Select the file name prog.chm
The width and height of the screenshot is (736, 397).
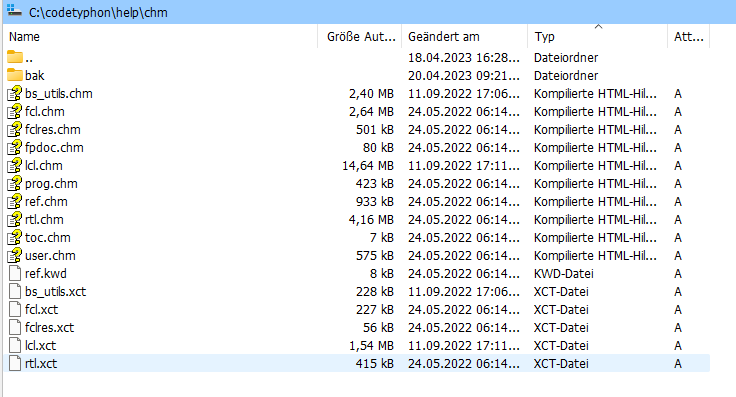coord(51,183)
